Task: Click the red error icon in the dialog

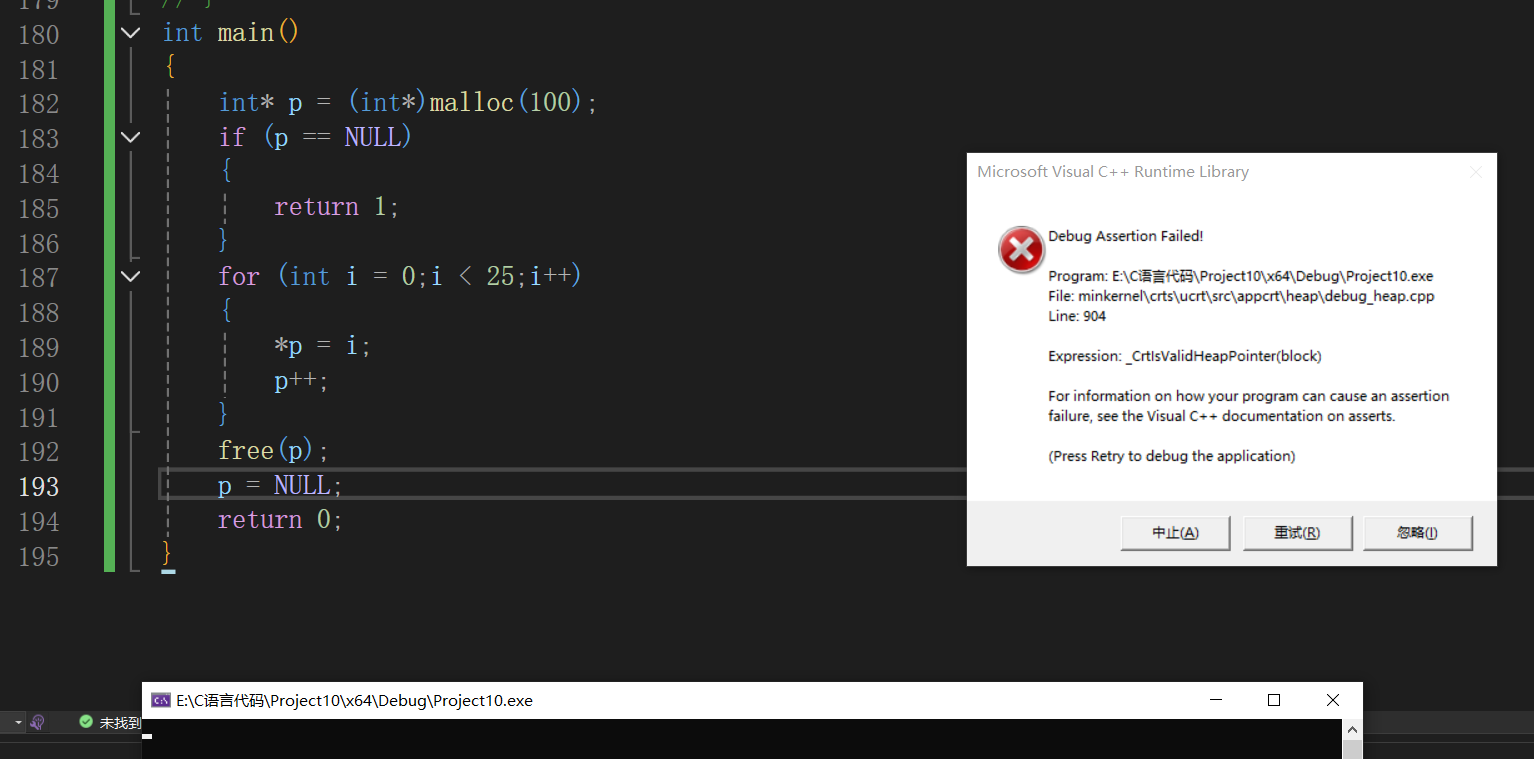Action: coord(1021,250)
